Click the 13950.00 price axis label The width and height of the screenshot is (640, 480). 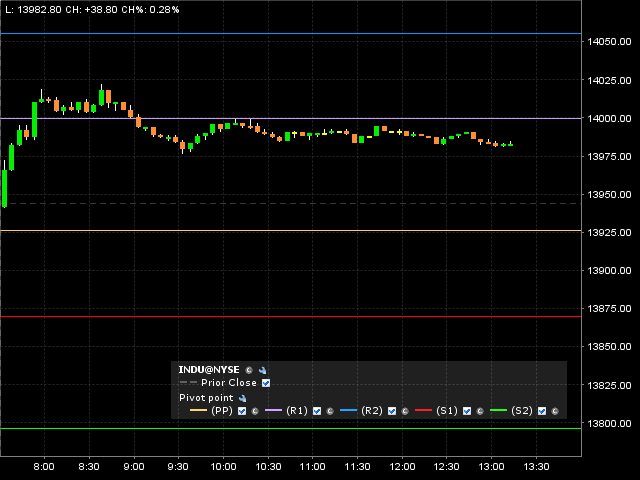pos(609,194)
